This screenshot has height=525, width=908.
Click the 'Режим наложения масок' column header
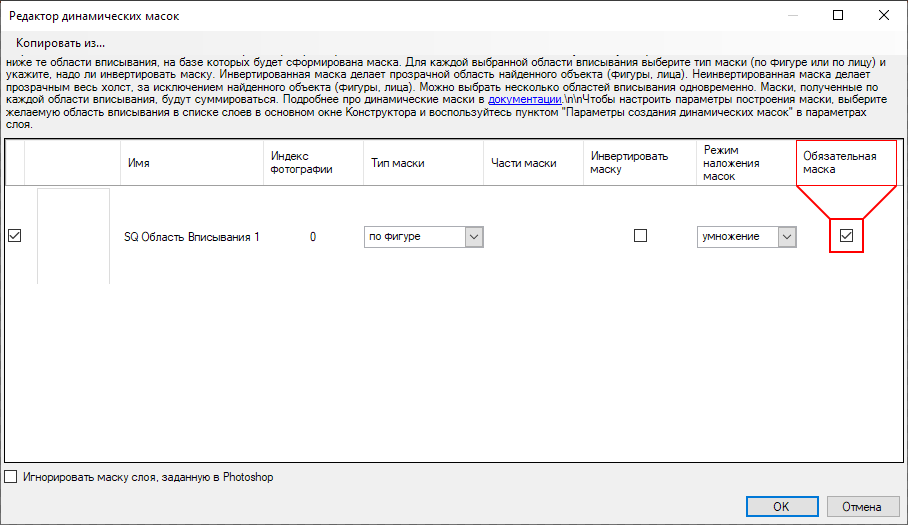click(746, 163)
